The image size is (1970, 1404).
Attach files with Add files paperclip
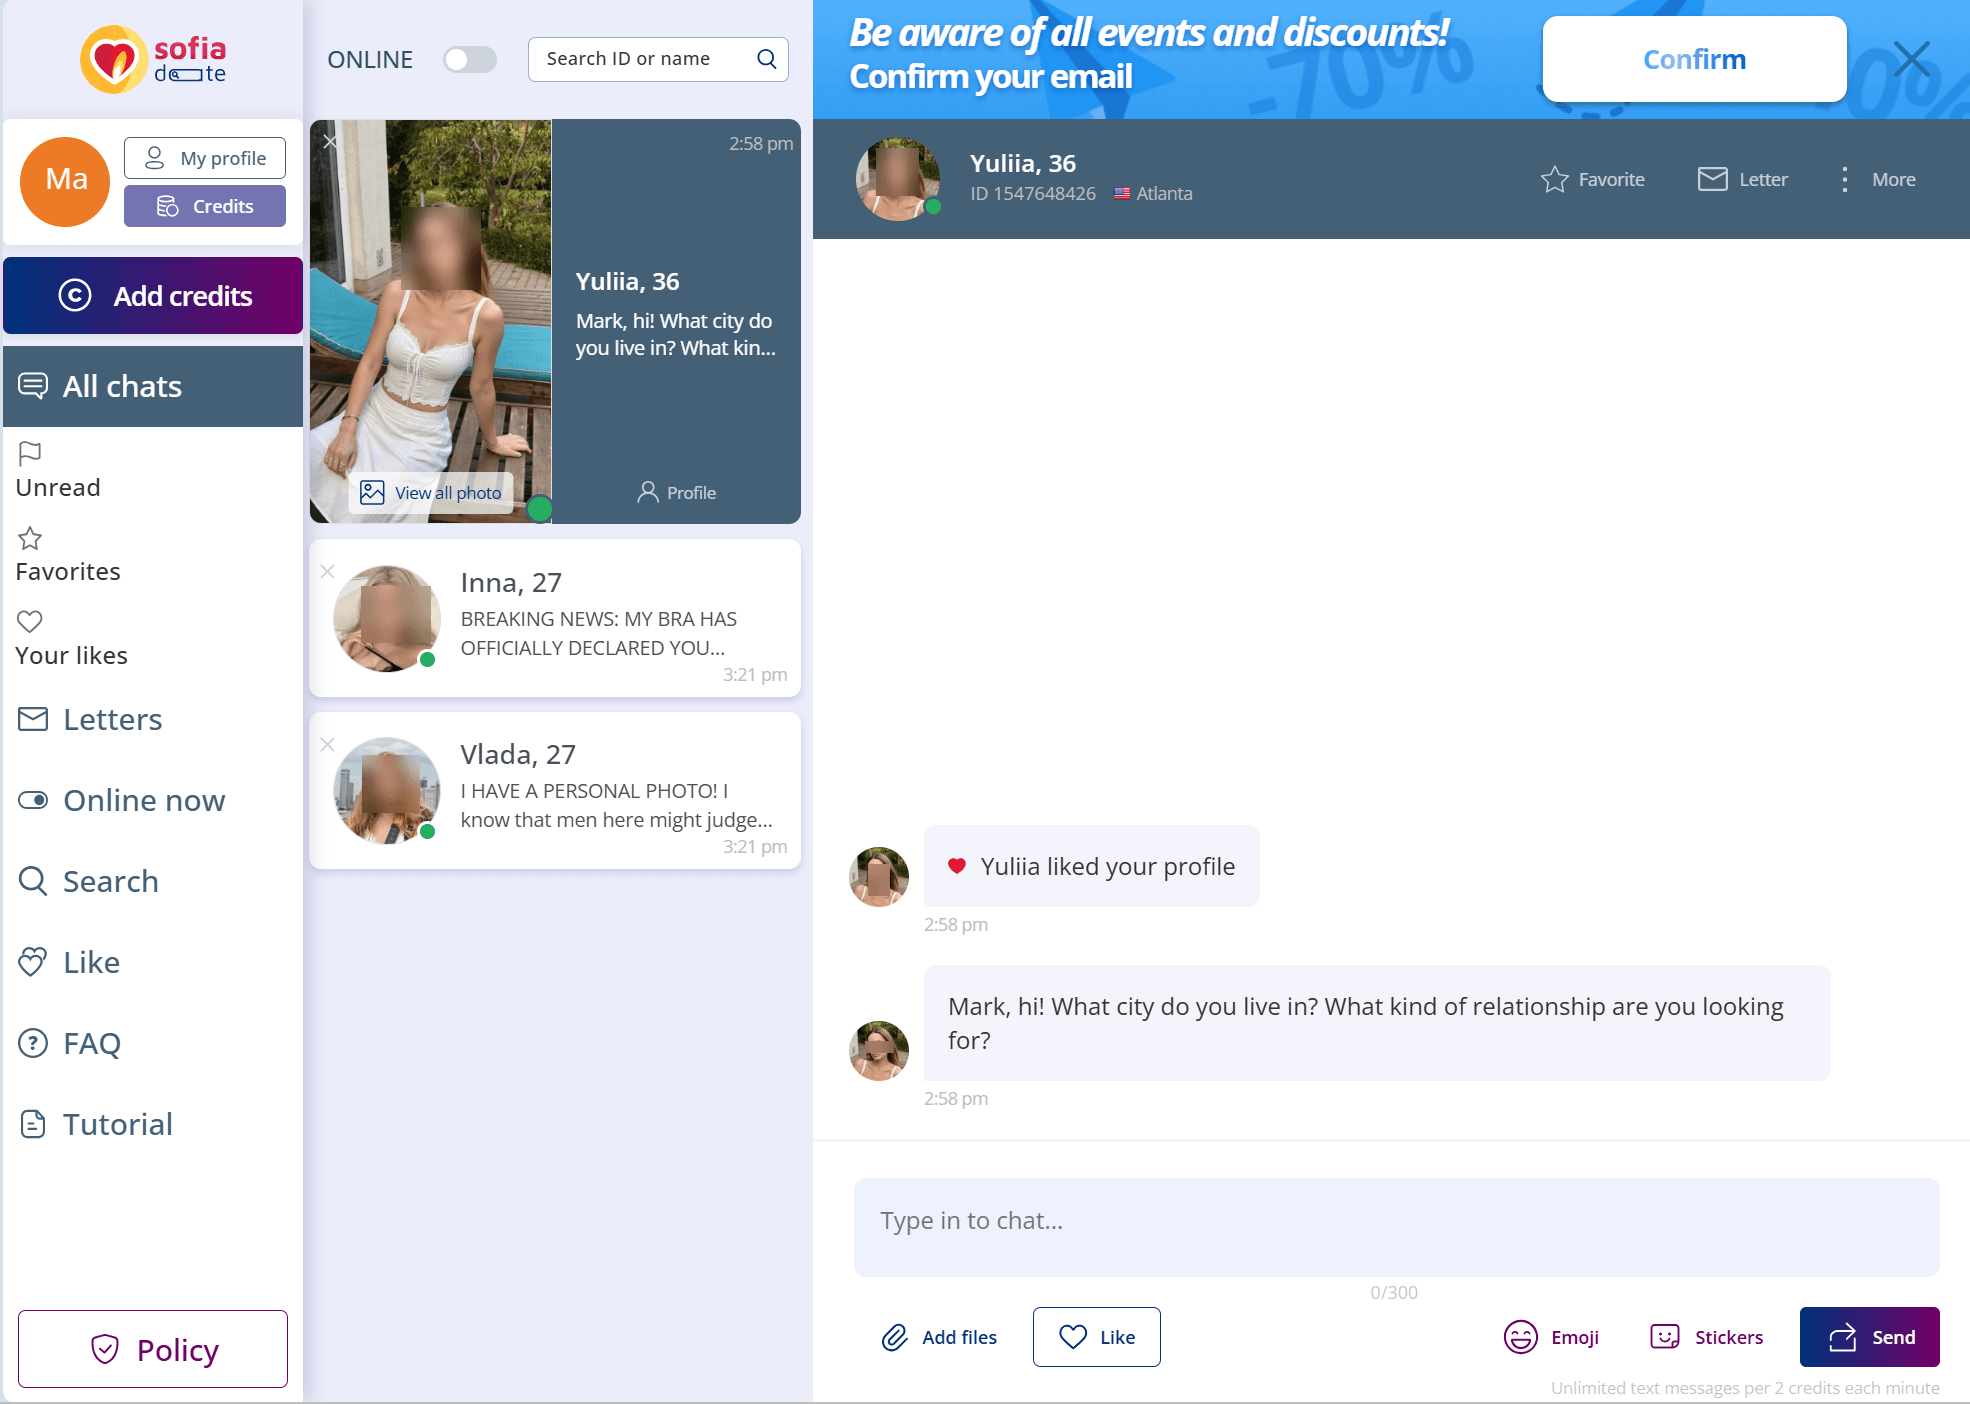(939, 1337)
